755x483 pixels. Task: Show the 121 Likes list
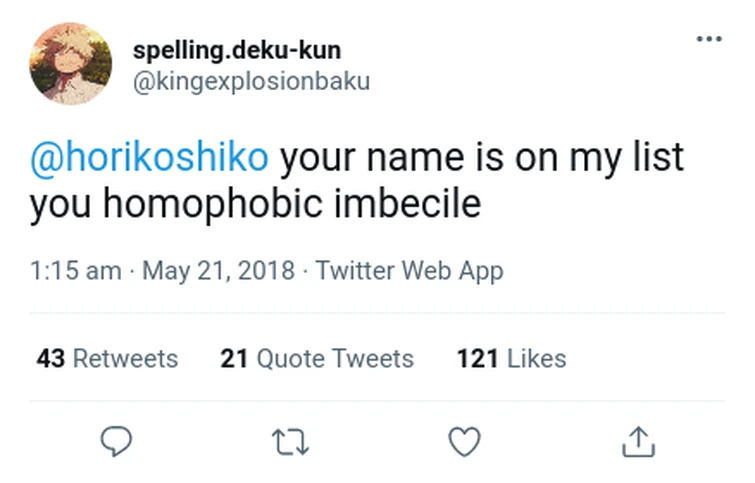pos(510,358)
